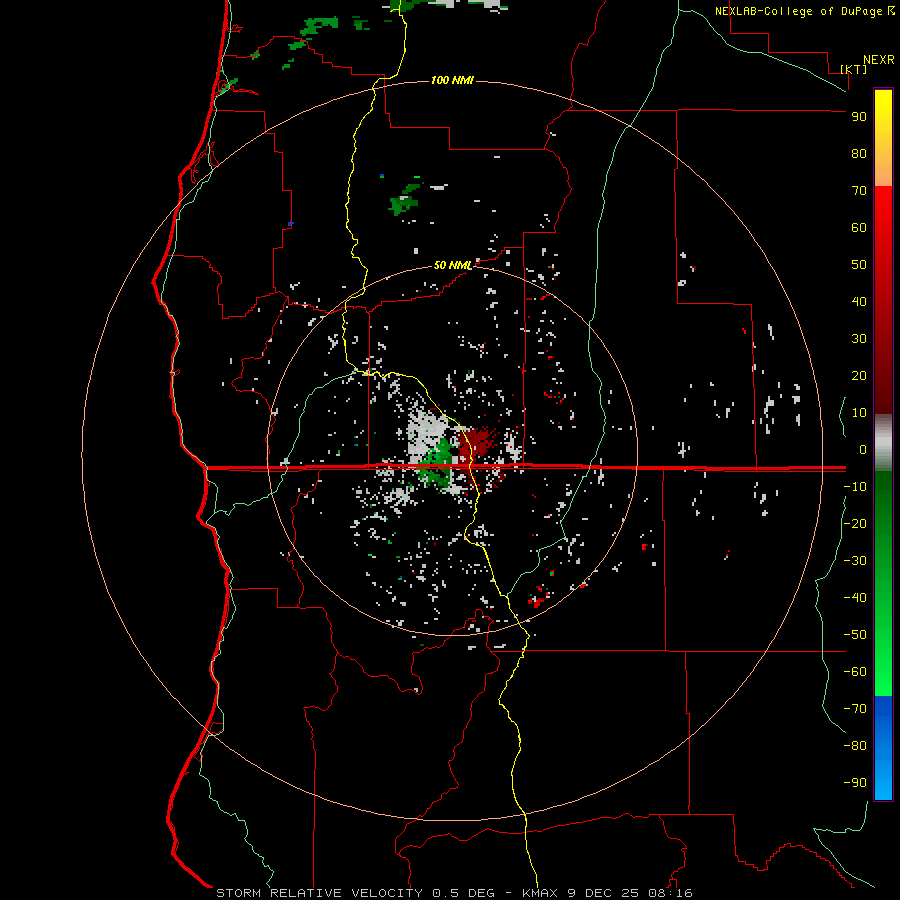900x900 pixels.
Task: Click the dark red outbound velocity patch near radar
Action: 476,443
